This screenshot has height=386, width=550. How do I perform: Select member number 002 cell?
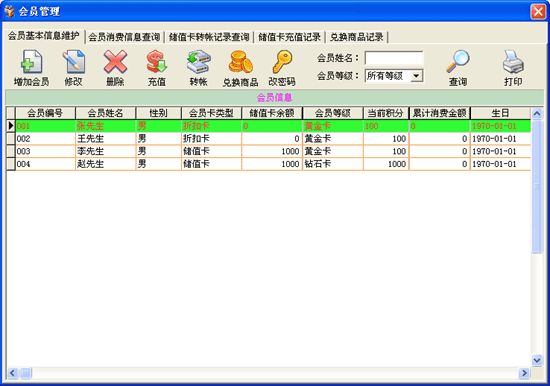point(45,139)
